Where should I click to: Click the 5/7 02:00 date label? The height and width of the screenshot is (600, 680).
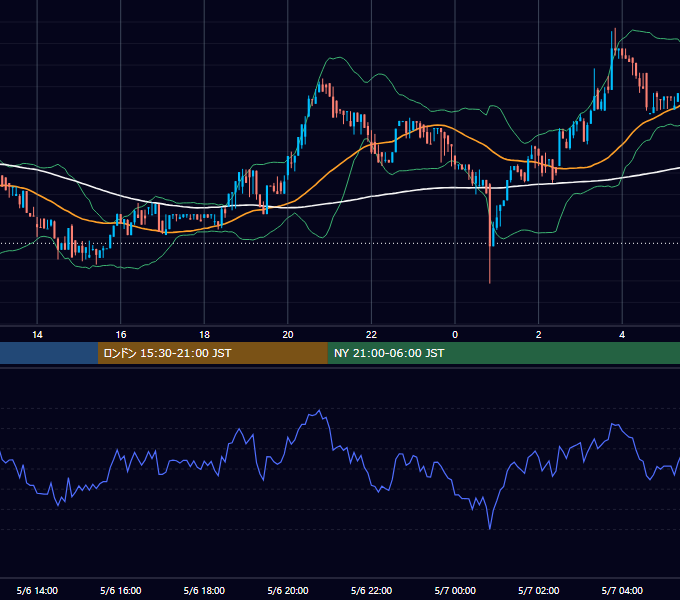point(539,590)
